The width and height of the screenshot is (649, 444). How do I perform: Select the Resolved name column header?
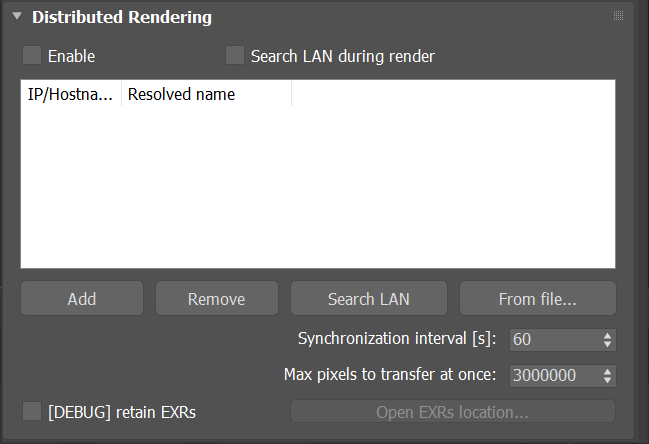pyautogui.click(x=207, y=94)
